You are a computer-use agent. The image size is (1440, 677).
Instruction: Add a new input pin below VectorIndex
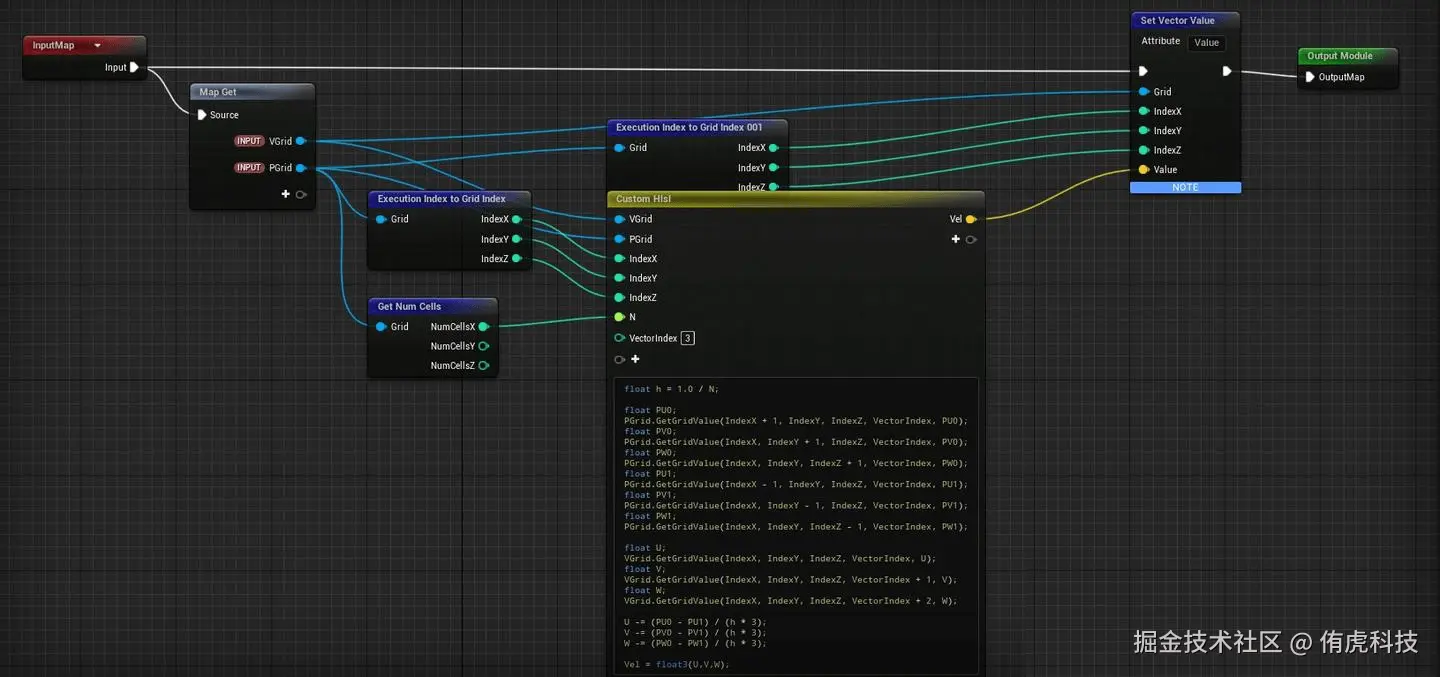coord(635,359)
